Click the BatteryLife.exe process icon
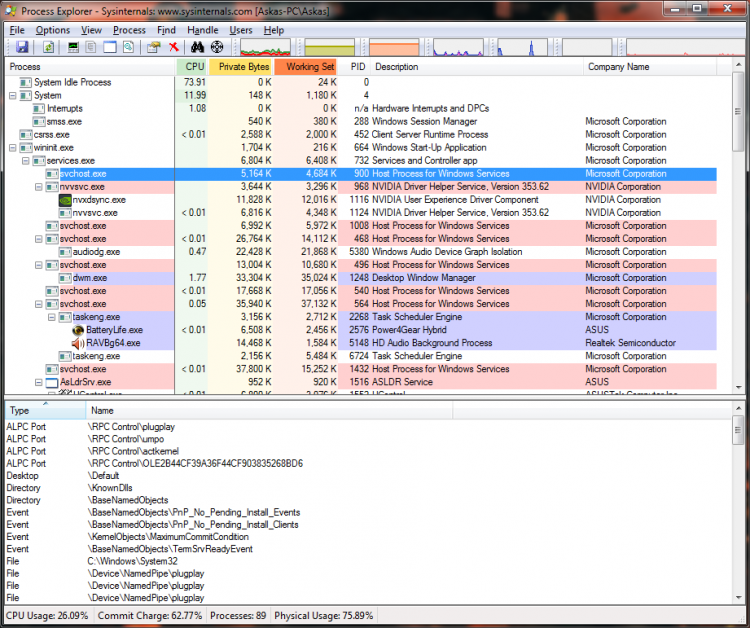The width and height of the screenshot is (750, 628). point(78,330)
